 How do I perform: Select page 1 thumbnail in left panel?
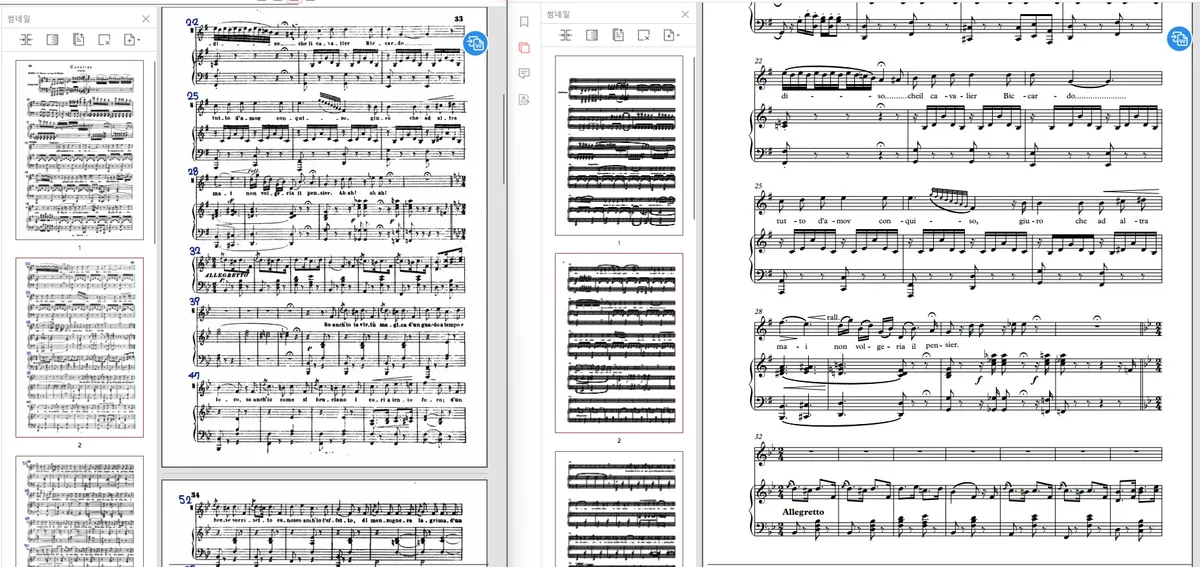click(x=79, y=148)
